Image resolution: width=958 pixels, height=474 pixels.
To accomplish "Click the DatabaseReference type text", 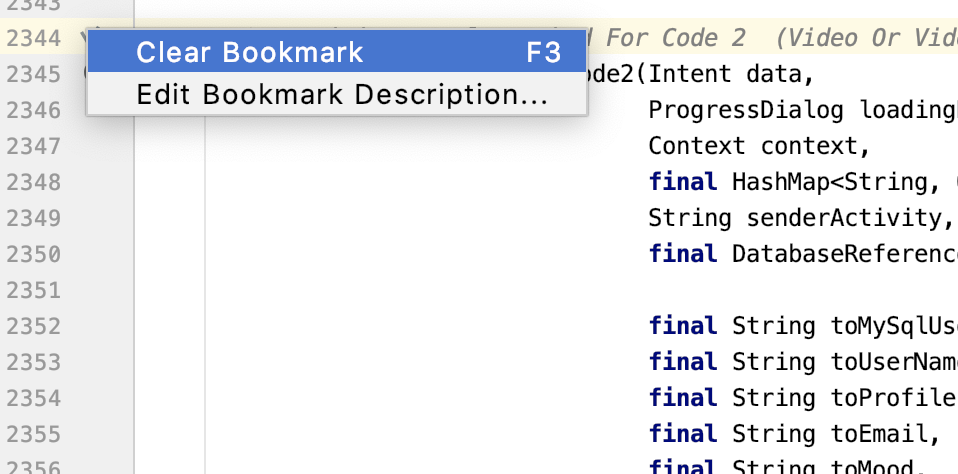I will point(845,254).
